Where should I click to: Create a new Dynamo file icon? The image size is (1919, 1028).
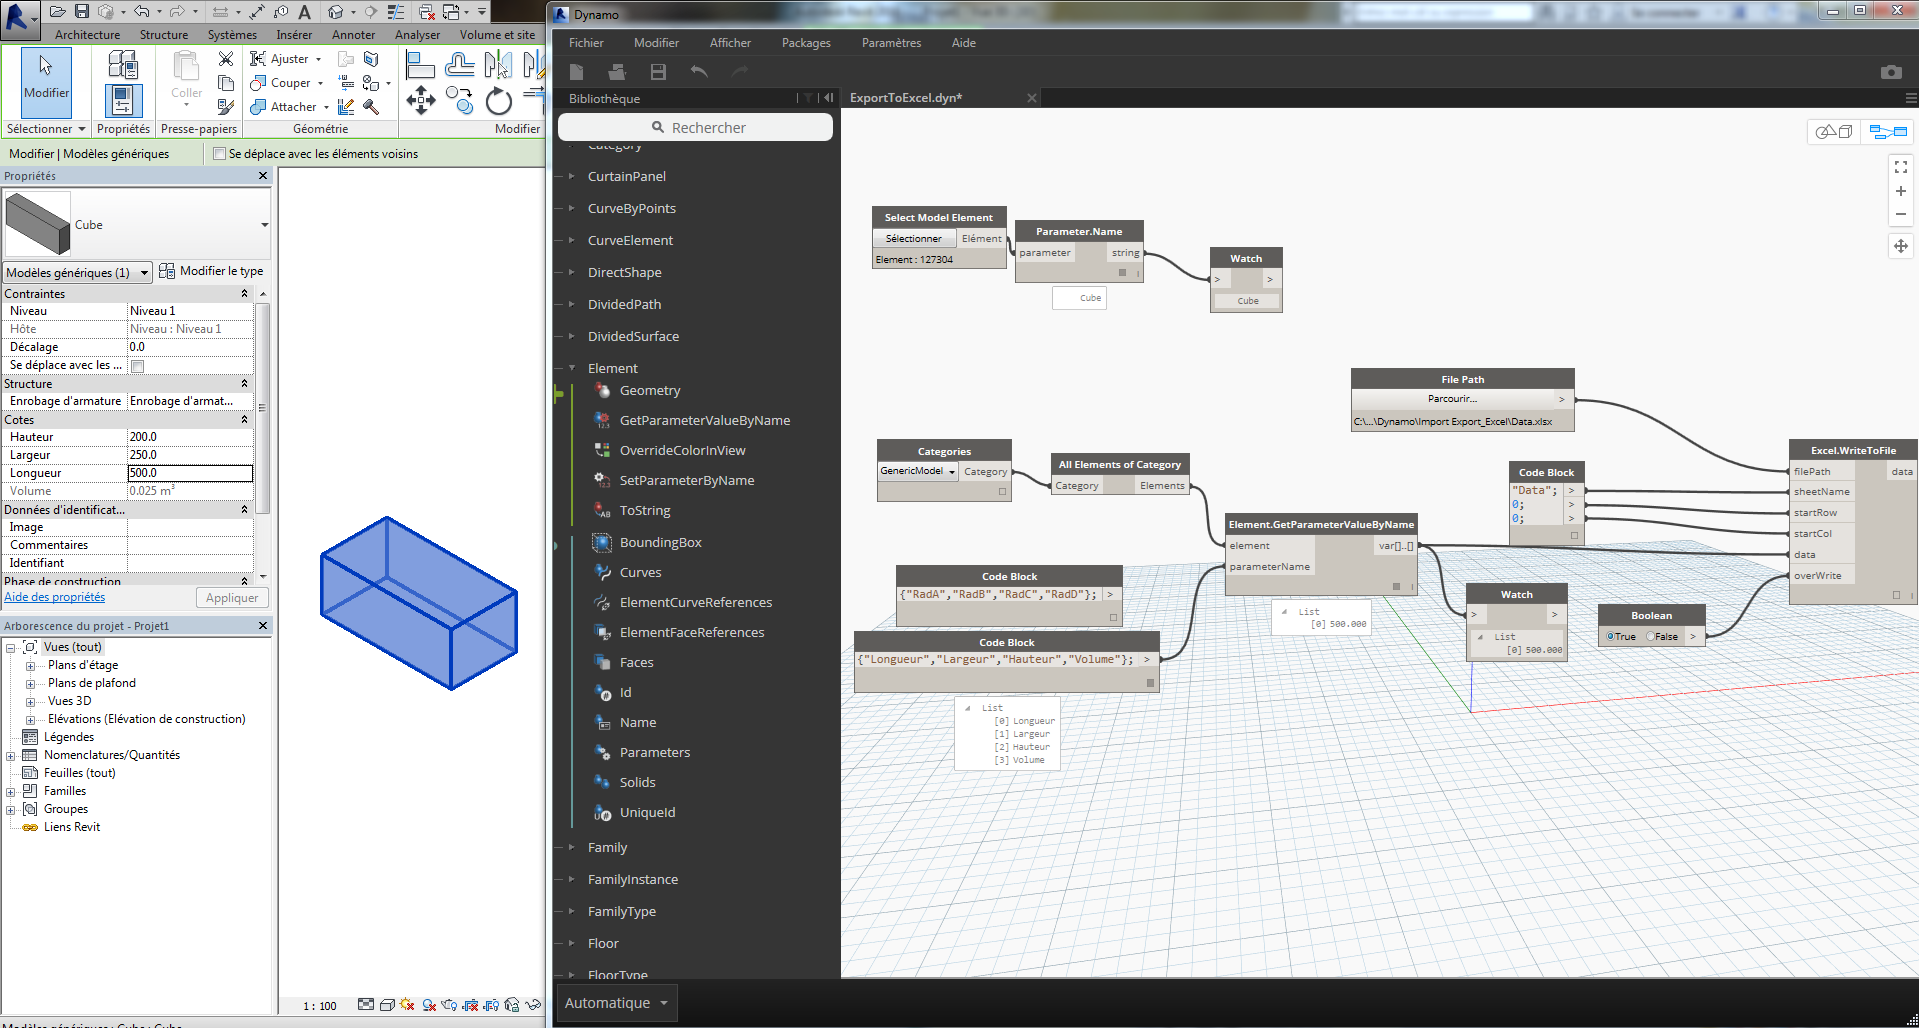[x=577, y=72]
